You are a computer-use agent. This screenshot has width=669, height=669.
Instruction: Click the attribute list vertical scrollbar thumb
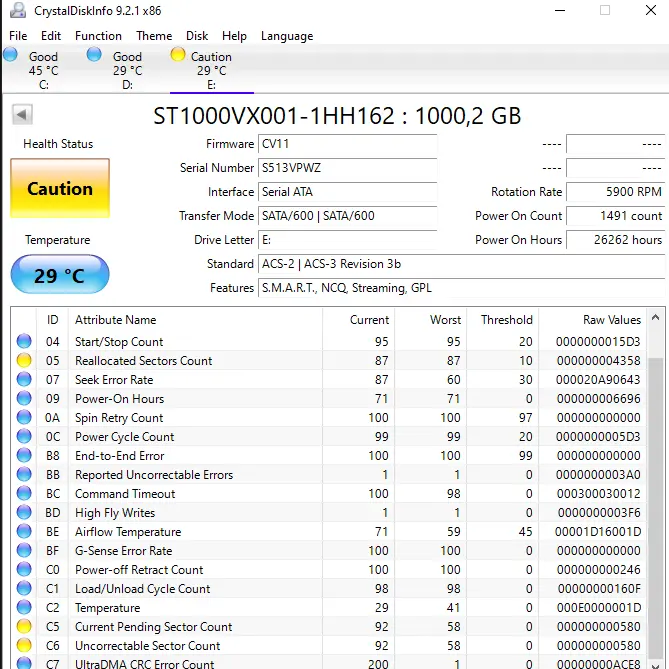[x=656, y=508]
